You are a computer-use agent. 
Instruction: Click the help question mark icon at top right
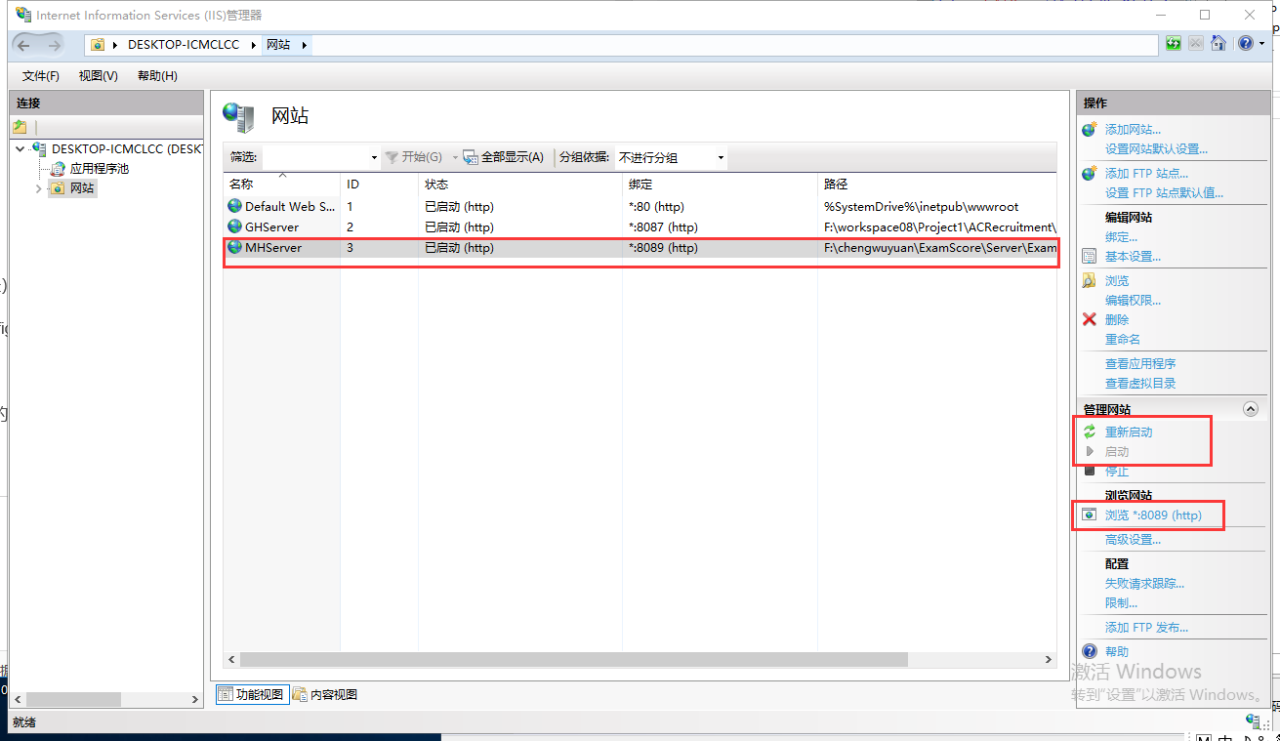pos(1245,44)
